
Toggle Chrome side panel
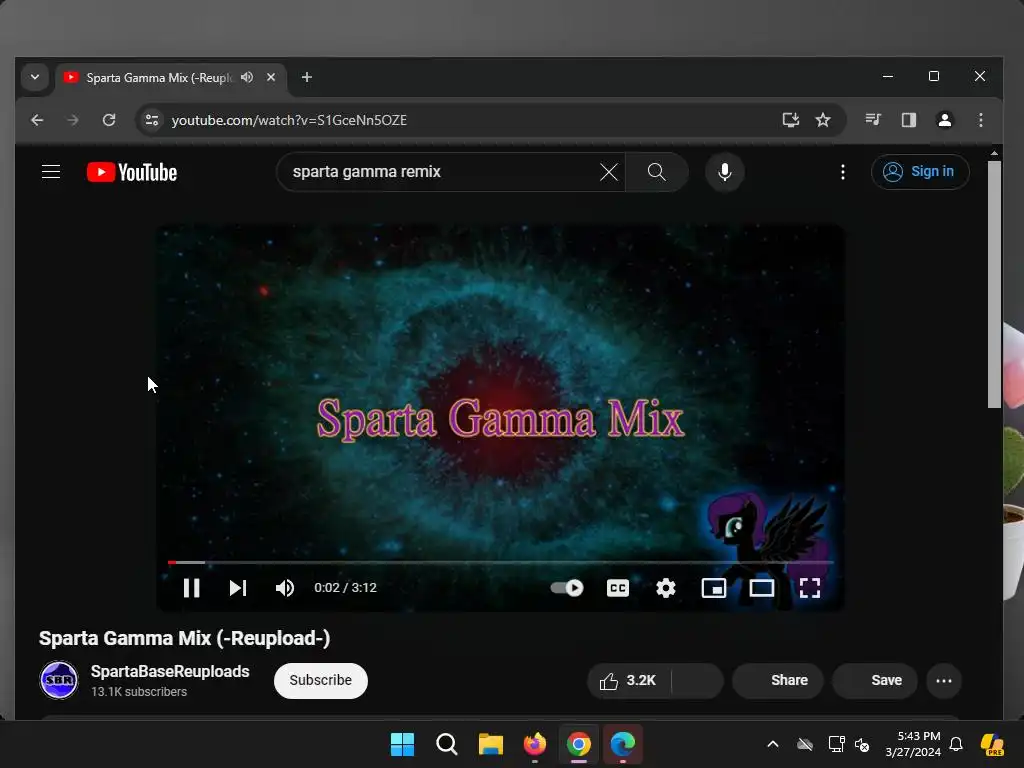coord(909,120)
